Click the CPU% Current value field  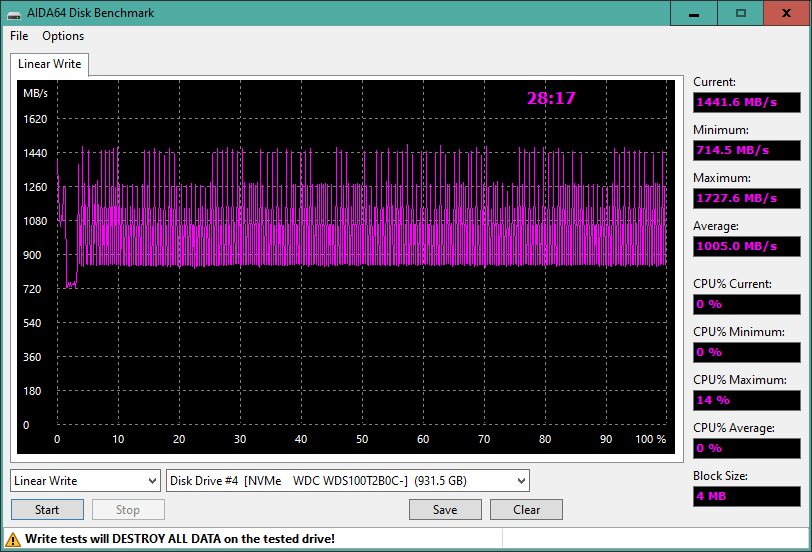coord(747,304)
